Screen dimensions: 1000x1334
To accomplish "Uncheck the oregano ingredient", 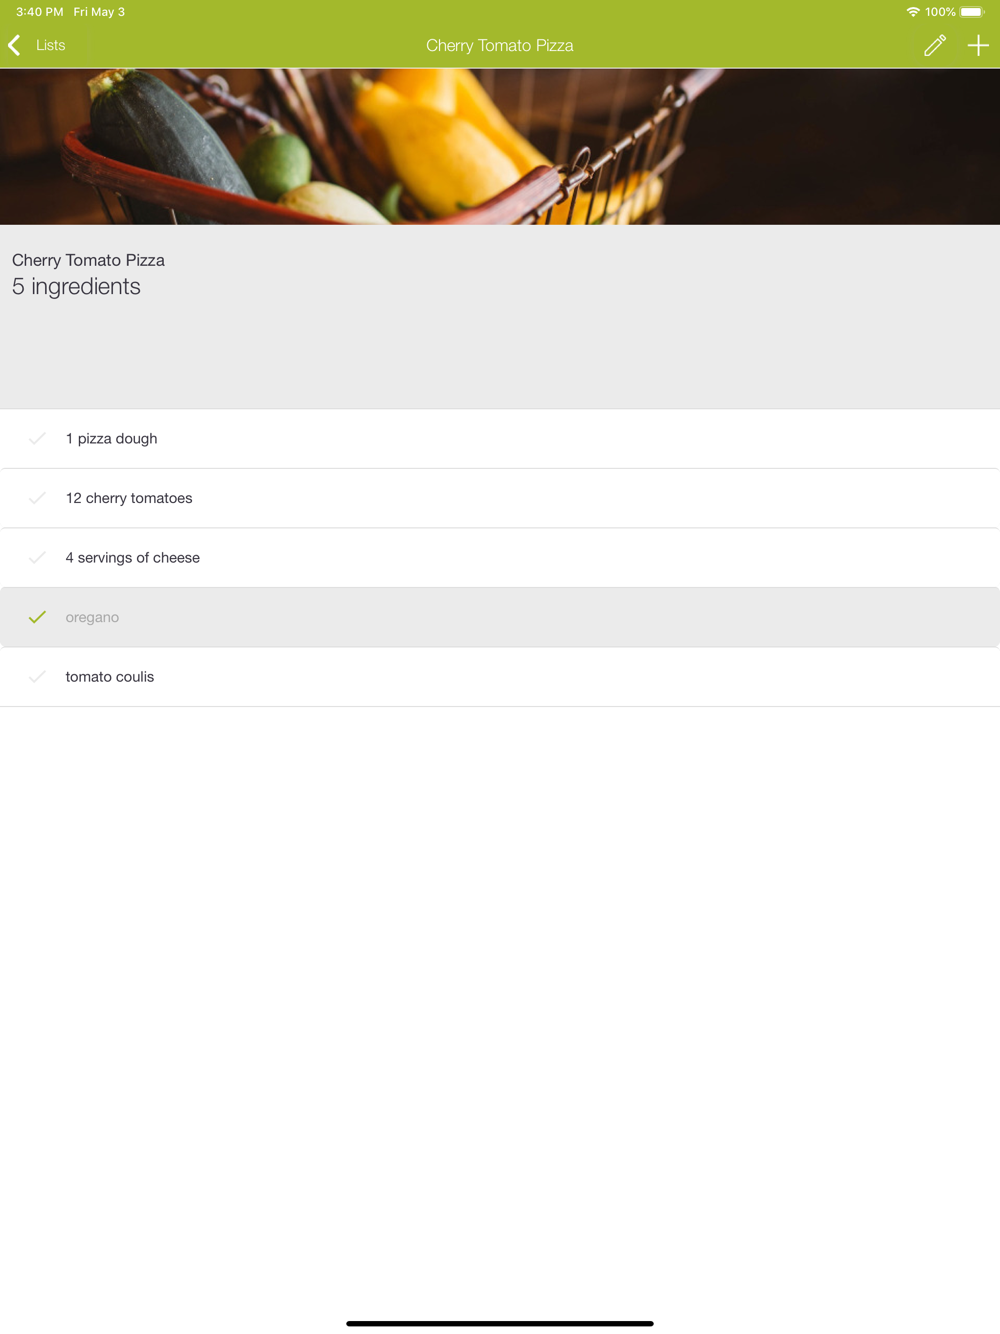I will pos(37,617).
